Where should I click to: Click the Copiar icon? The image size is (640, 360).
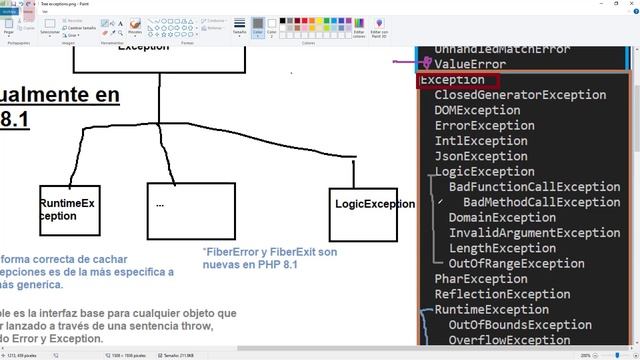click(x=27, y=28)
